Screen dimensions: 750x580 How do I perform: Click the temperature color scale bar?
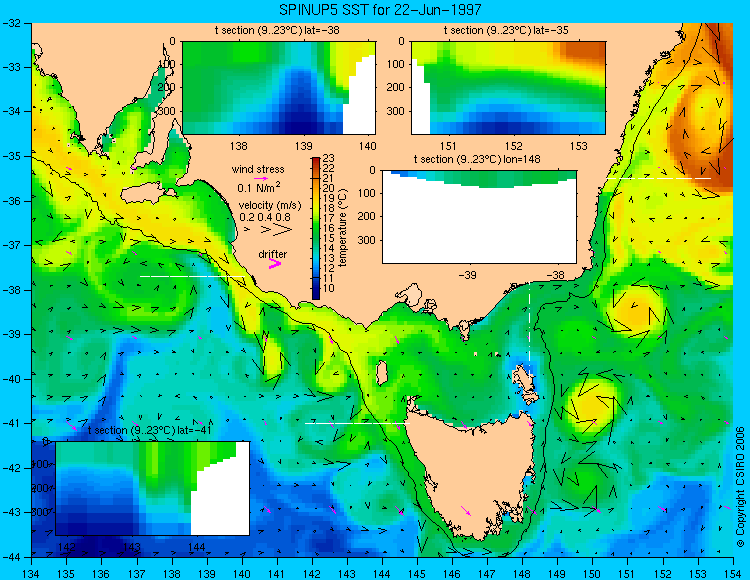316,228
